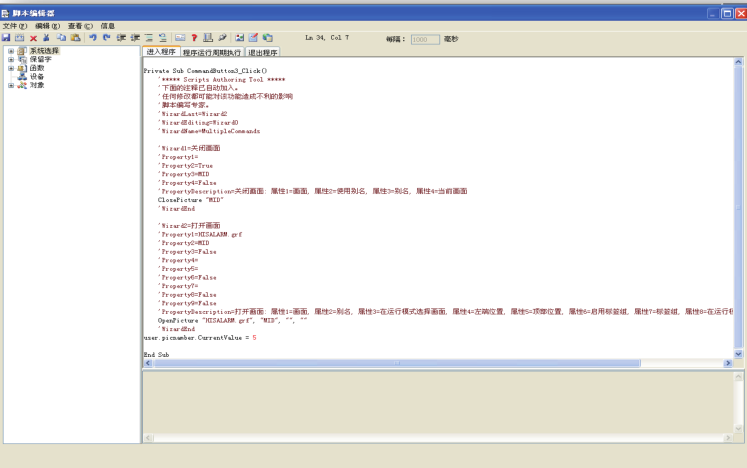Click the stacked-lines comment block icon

coord(149,38)
